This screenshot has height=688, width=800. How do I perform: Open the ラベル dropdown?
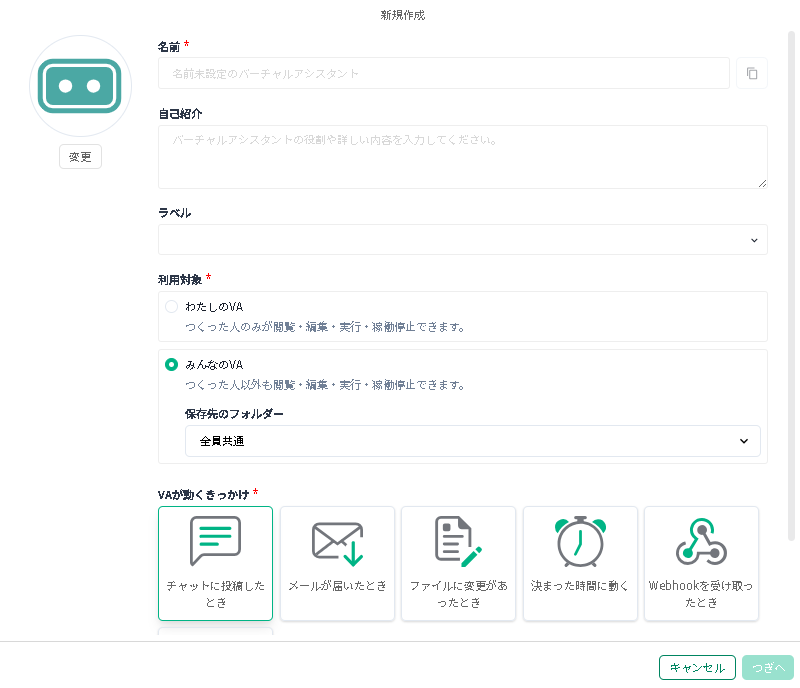tap(462, 240)
